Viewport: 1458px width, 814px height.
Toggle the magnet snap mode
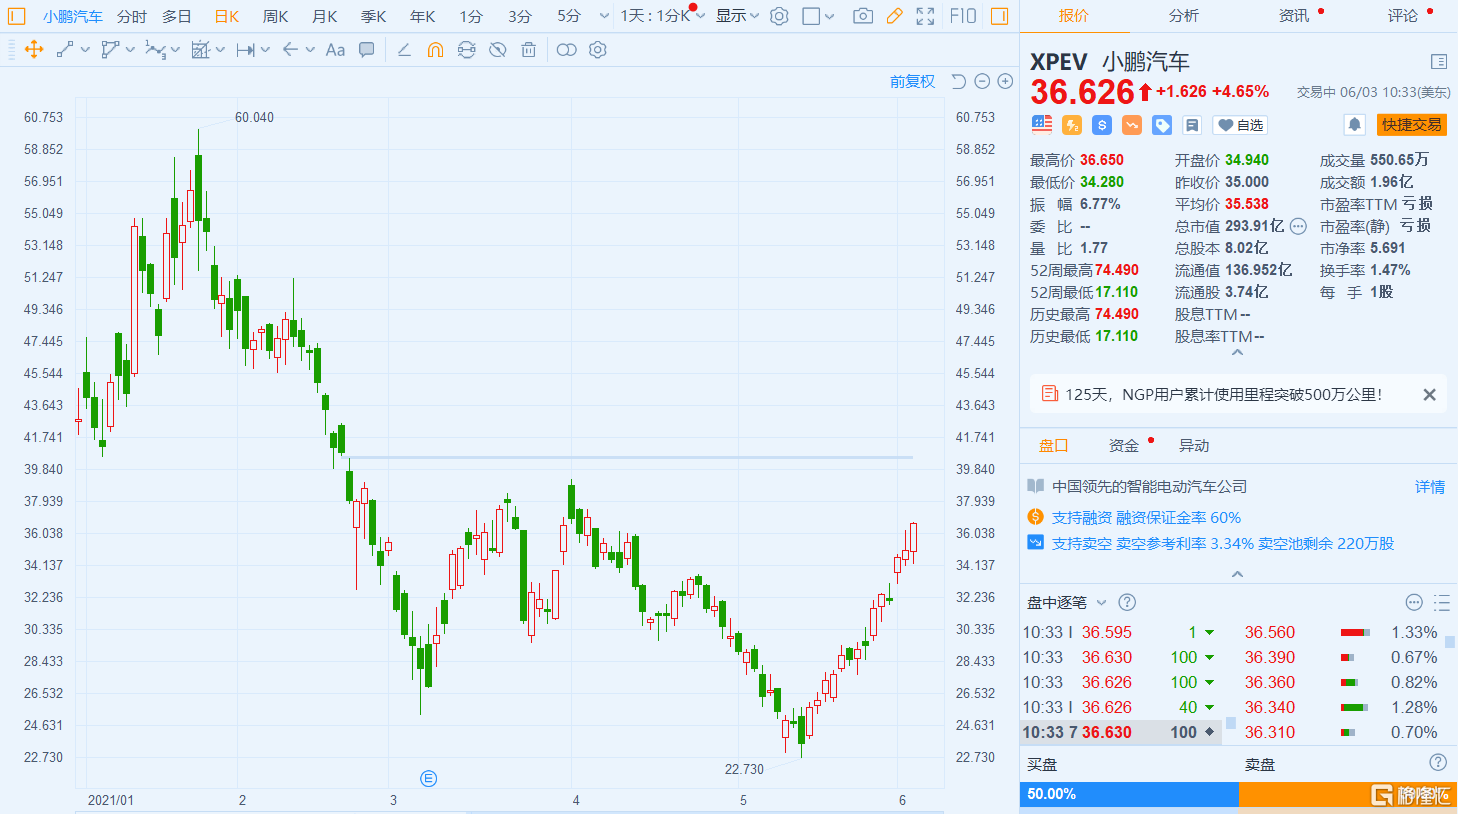(435, 50)
